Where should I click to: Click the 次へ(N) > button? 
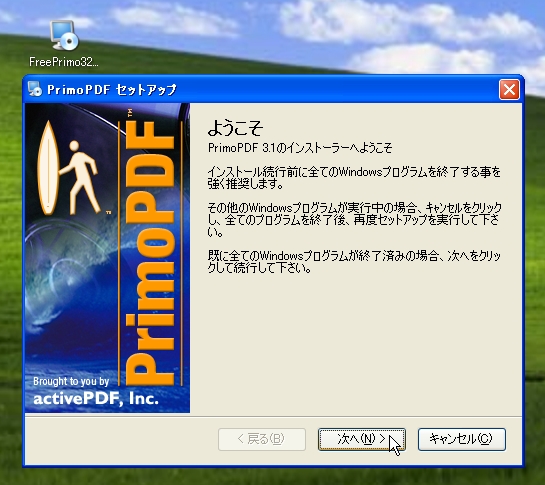362,439
